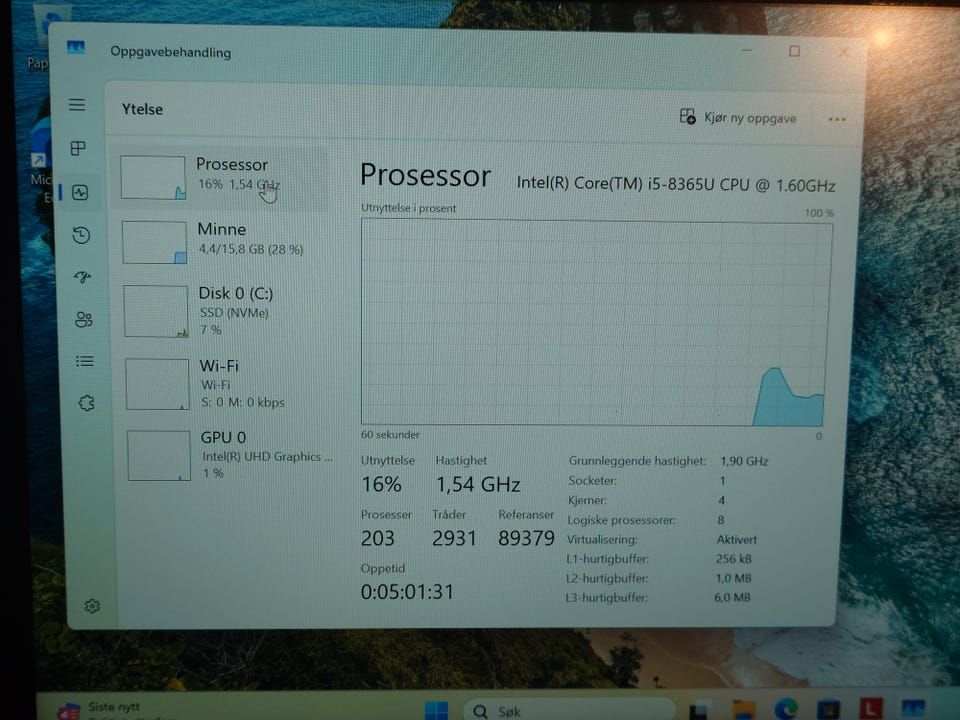Open the red L app in taskbar
Viewport: 960px width, 720px height.
(x=870, y=708)
